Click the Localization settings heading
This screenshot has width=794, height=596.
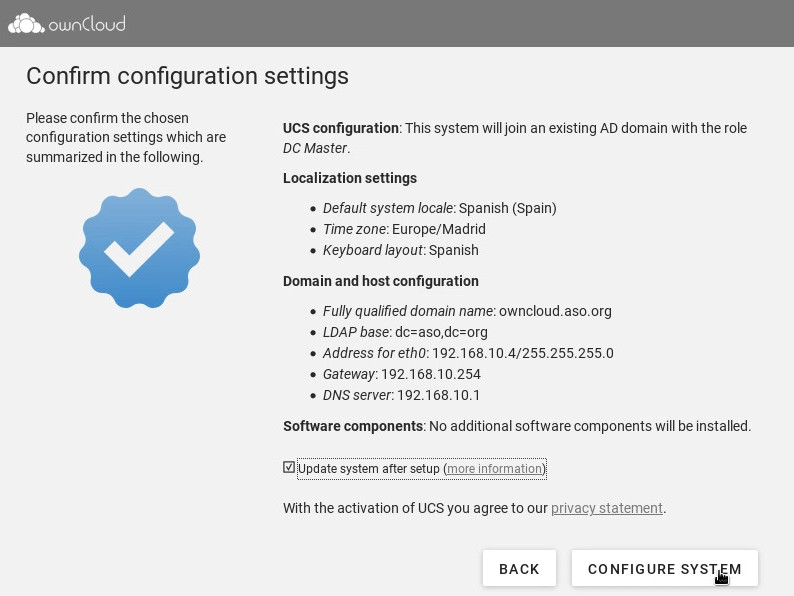pyautogui.click(x=350, y=178)
